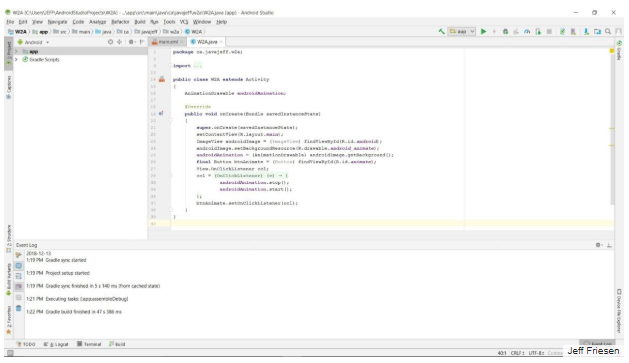Click the Apply Changes lightning icon
Image resolution: width=629 pixels, height=363 pixels.
494,31
